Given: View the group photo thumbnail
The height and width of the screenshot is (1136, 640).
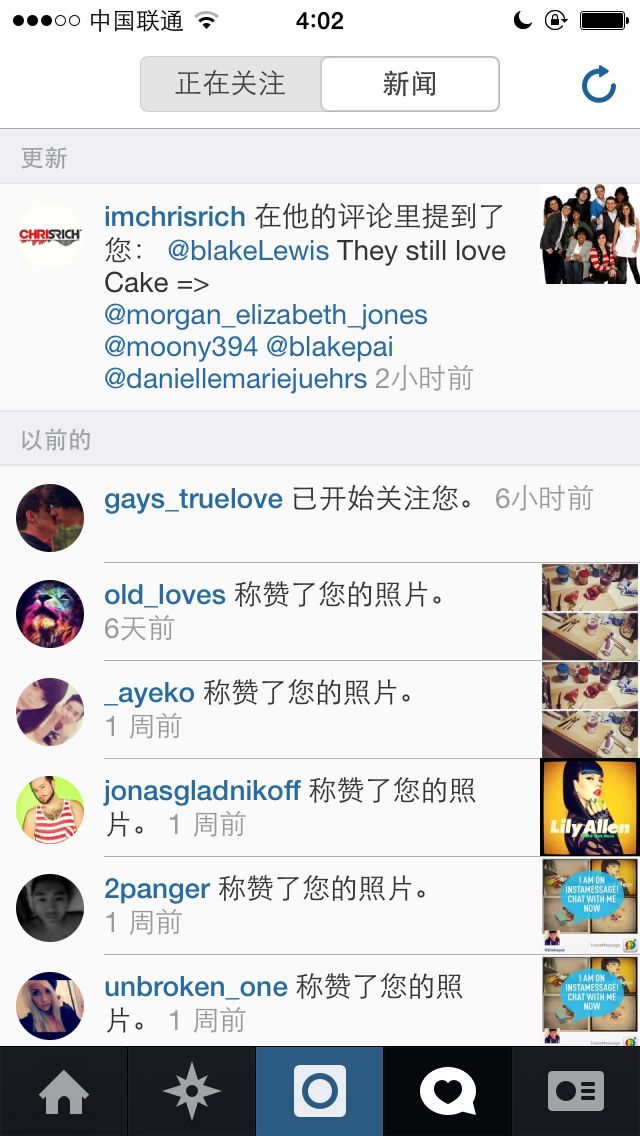Looking at the screenshot, I should (590, 234).
